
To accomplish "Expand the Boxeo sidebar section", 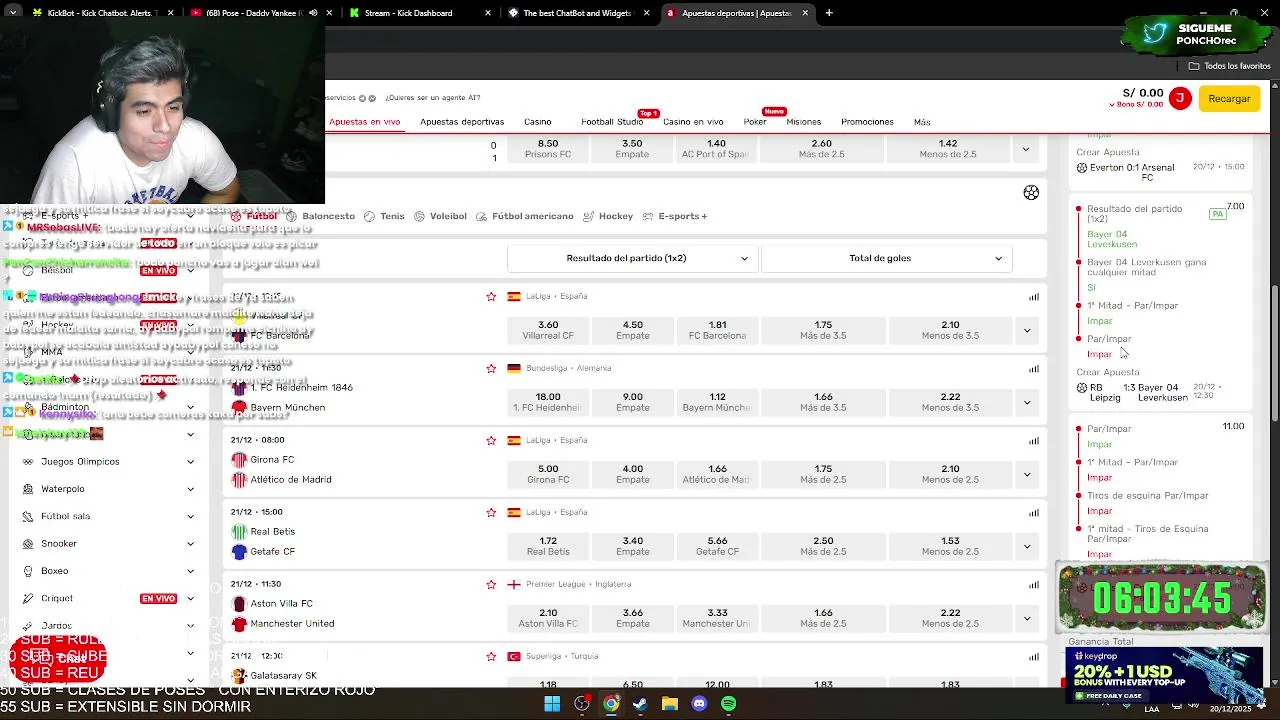I will coord(190,571).
